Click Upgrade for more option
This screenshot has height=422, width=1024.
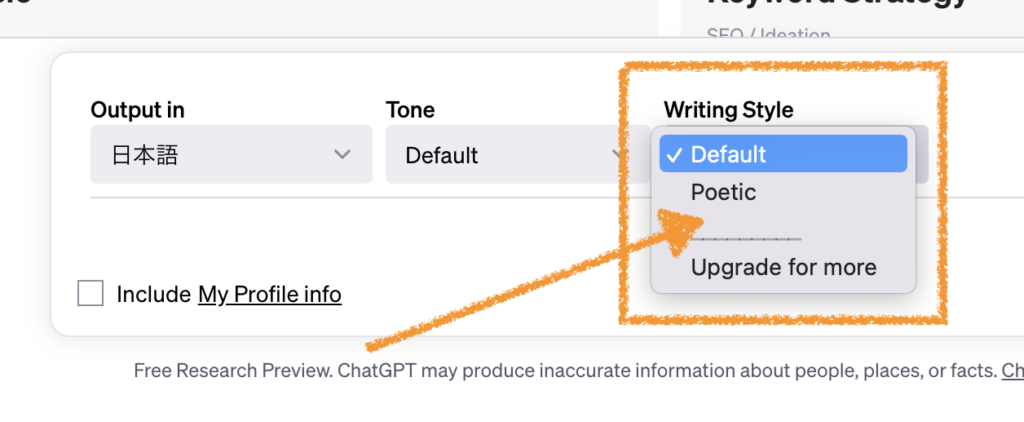(783, 268)
